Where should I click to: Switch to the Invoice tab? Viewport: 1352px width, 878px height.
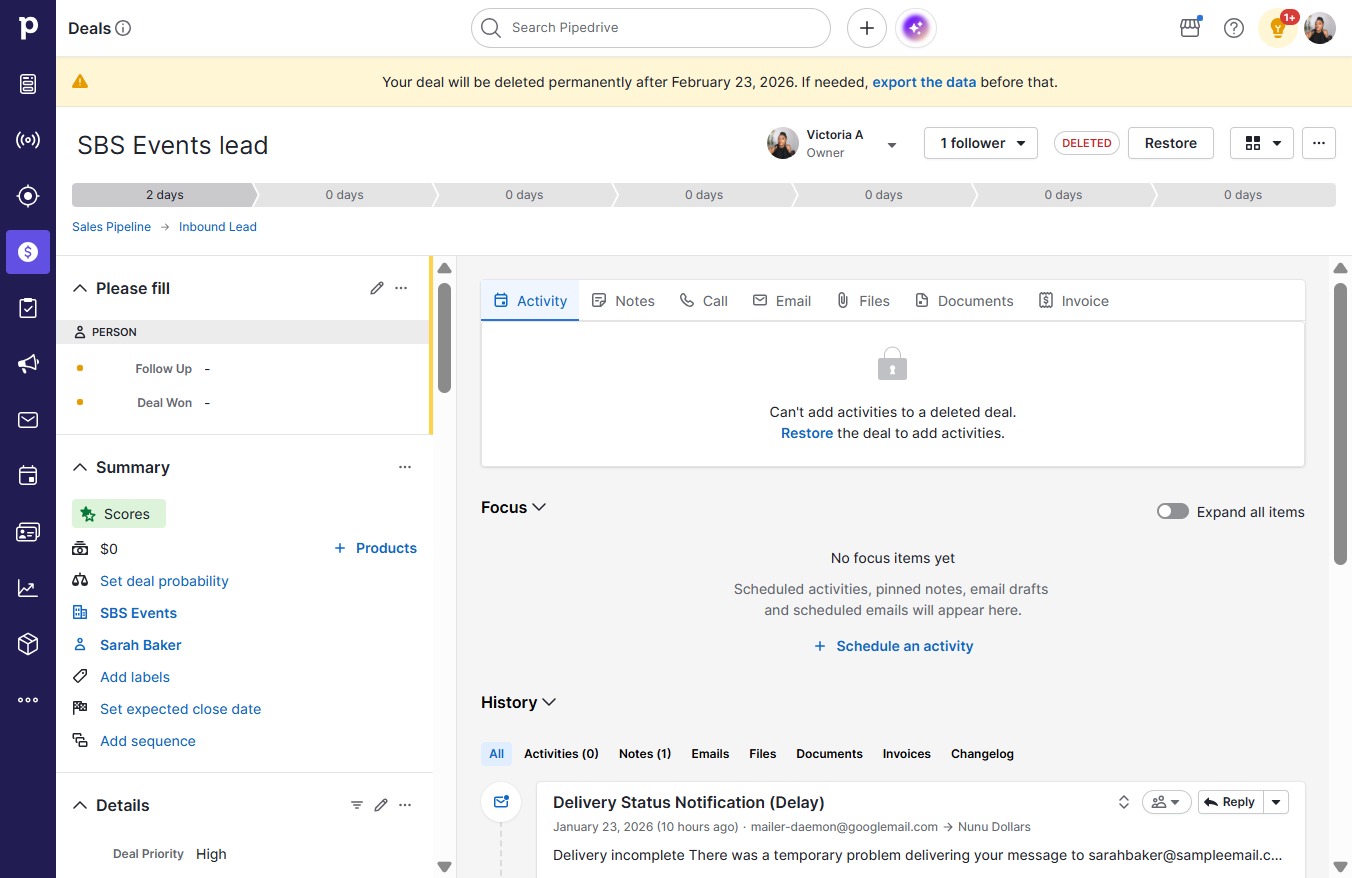1074,301
